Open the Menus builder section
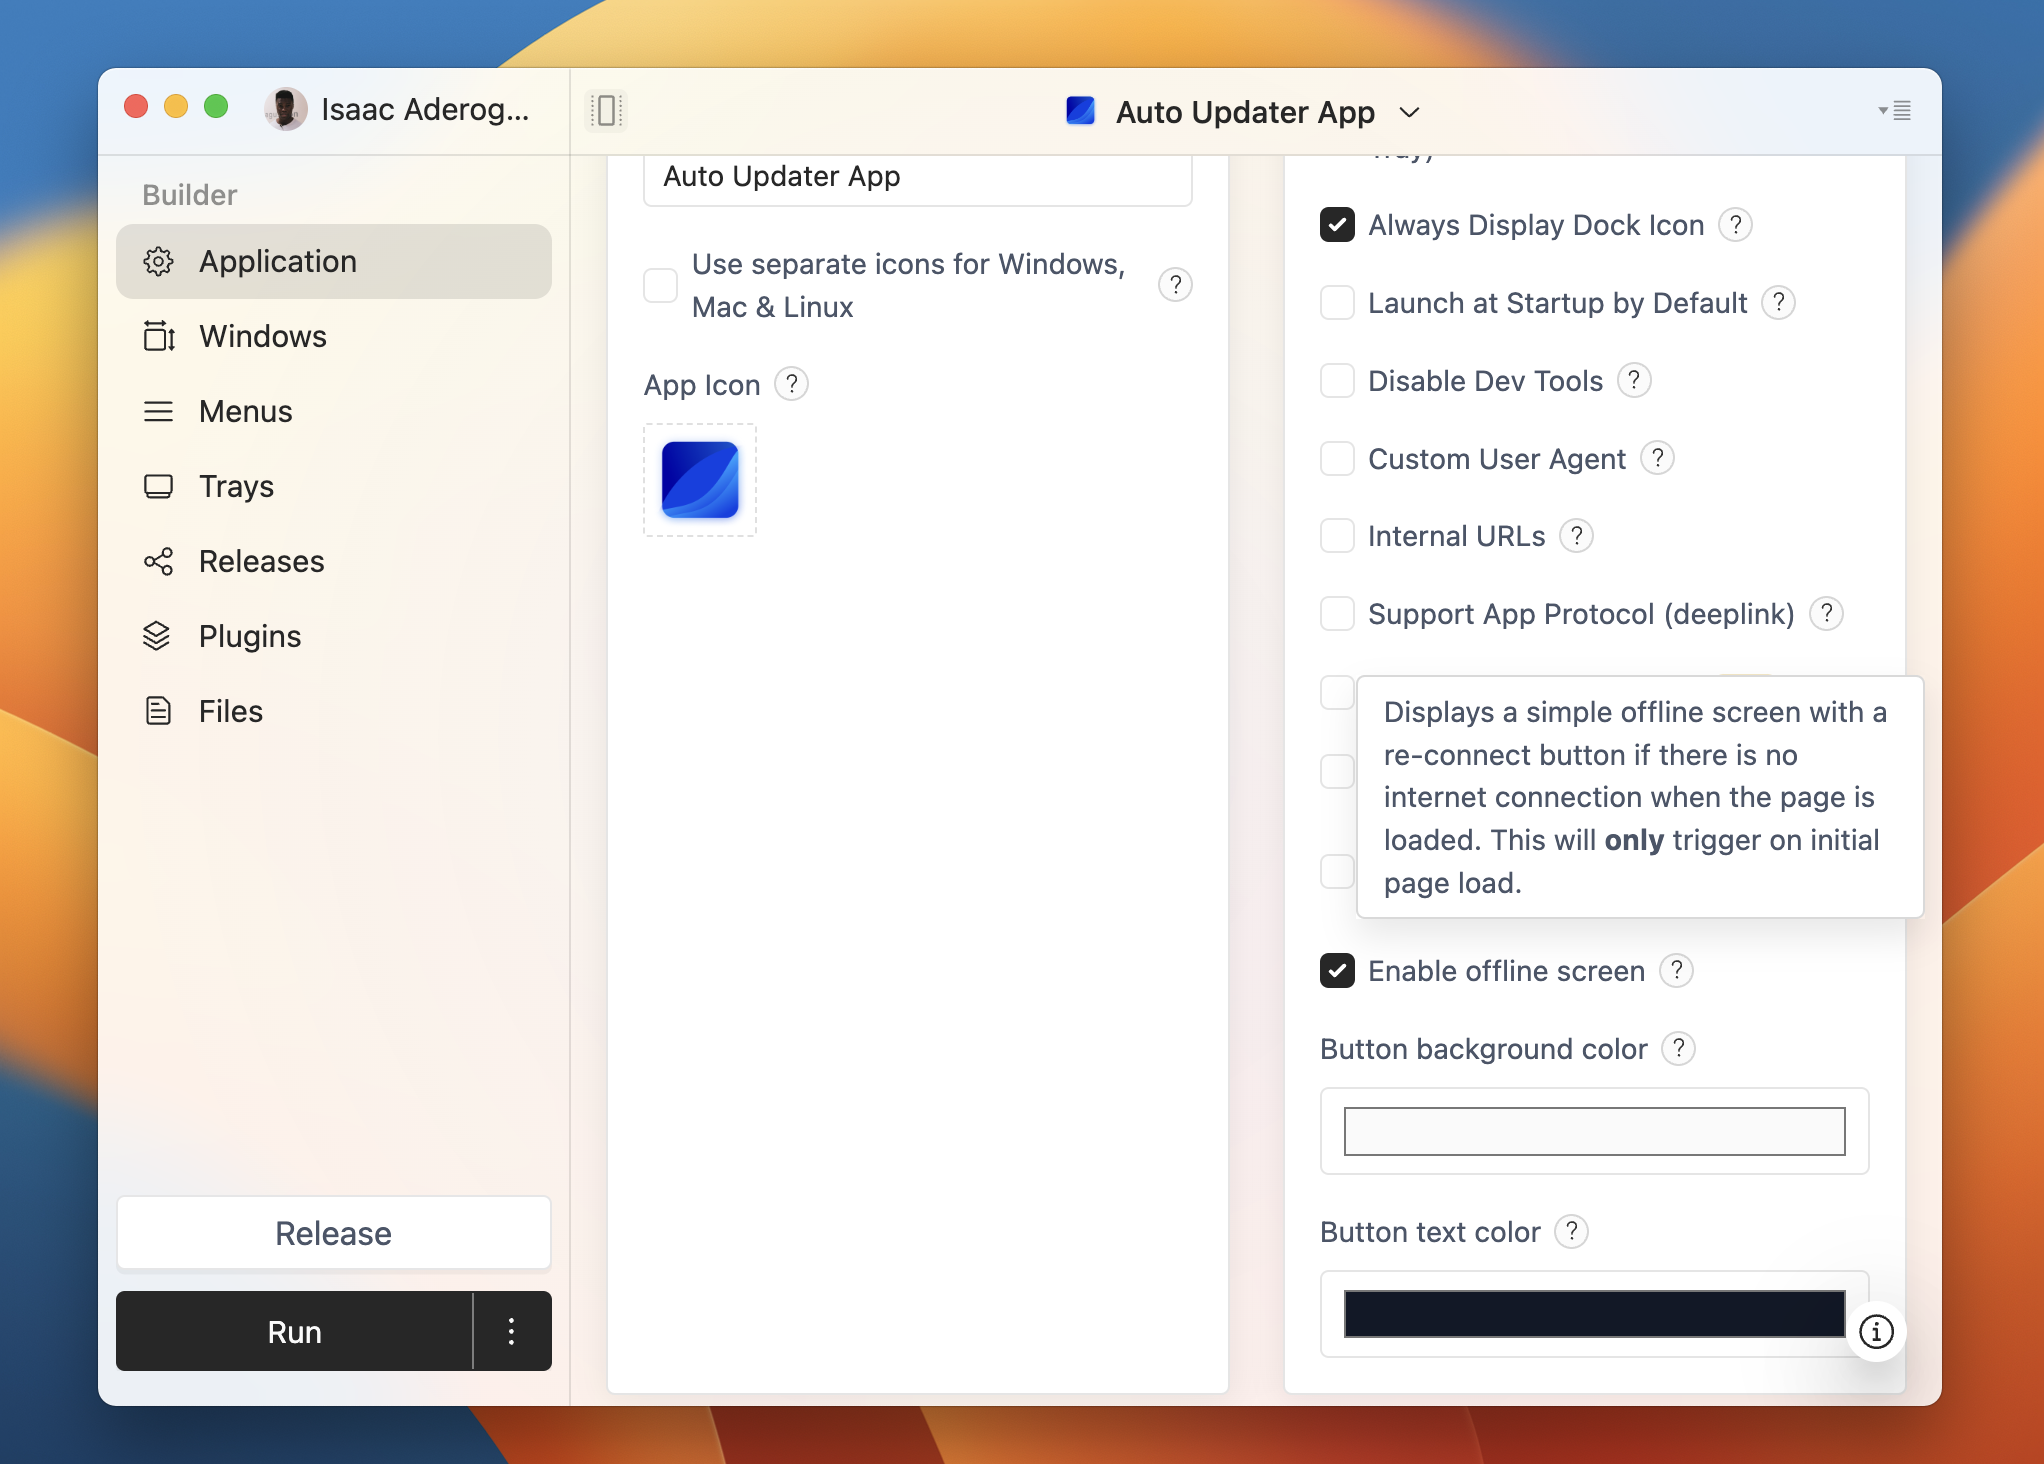This screenshot has height=1464, width=2044. click(245, 411)
